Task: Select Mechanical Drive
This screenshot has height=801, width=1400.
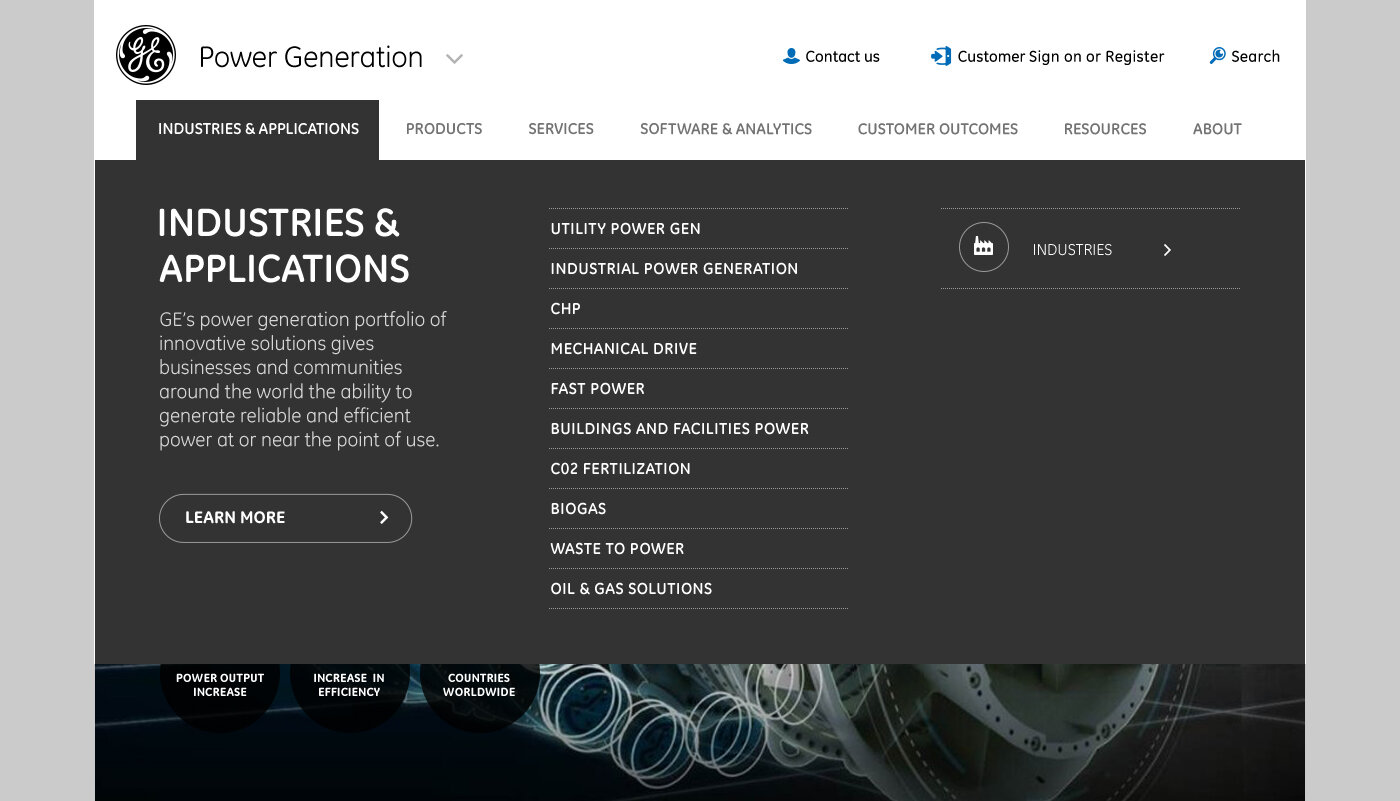Action: (698, 349)
